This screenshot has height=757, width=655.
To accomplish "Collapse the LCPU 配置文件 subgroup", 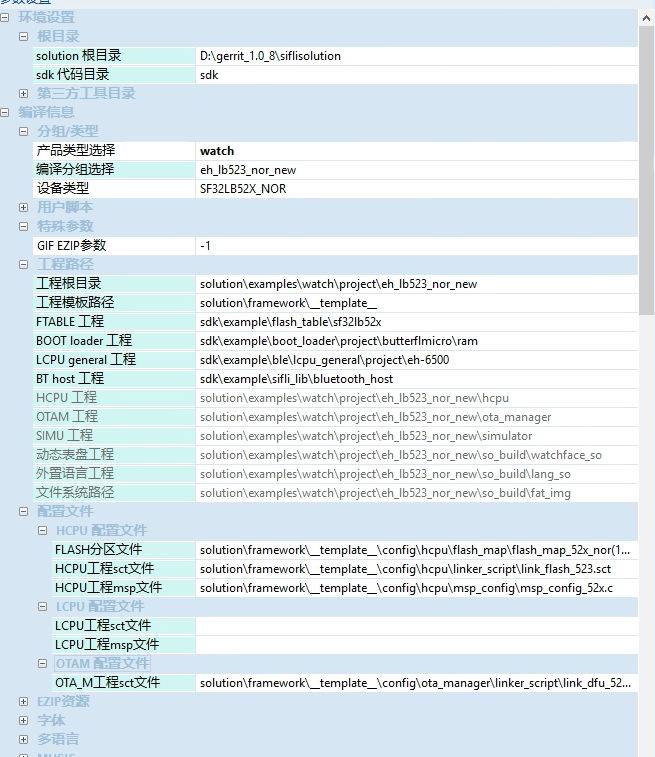I will point(42,606).
